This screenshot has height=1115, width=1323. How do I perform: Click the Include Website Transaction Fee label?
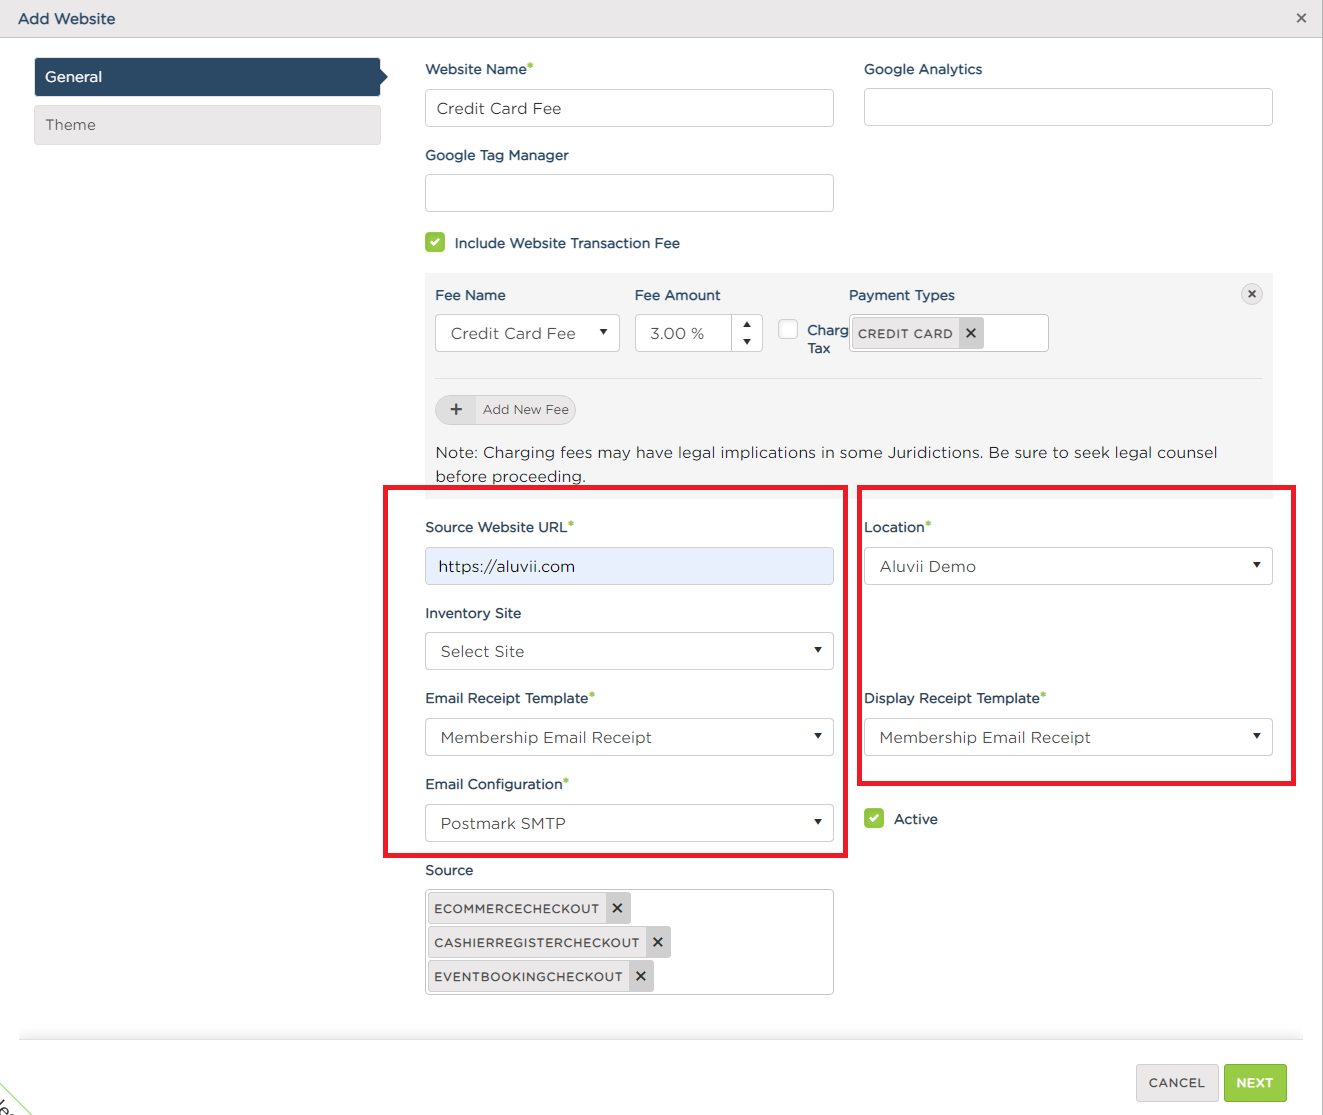coord(567,243)
